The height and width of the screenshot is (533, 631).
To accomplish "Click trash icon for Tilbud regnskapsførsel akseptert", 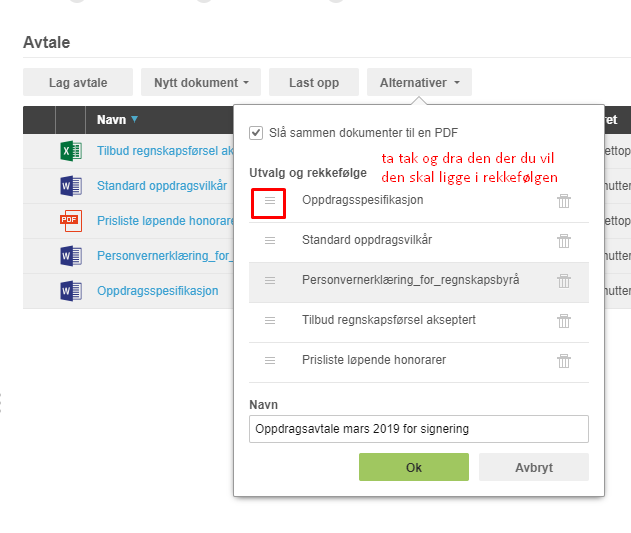I will 564,321.
